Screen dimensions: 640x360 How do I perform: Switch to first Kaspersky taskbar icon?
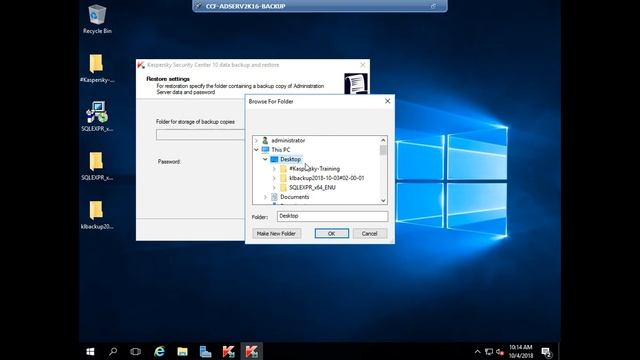[228, 351]
